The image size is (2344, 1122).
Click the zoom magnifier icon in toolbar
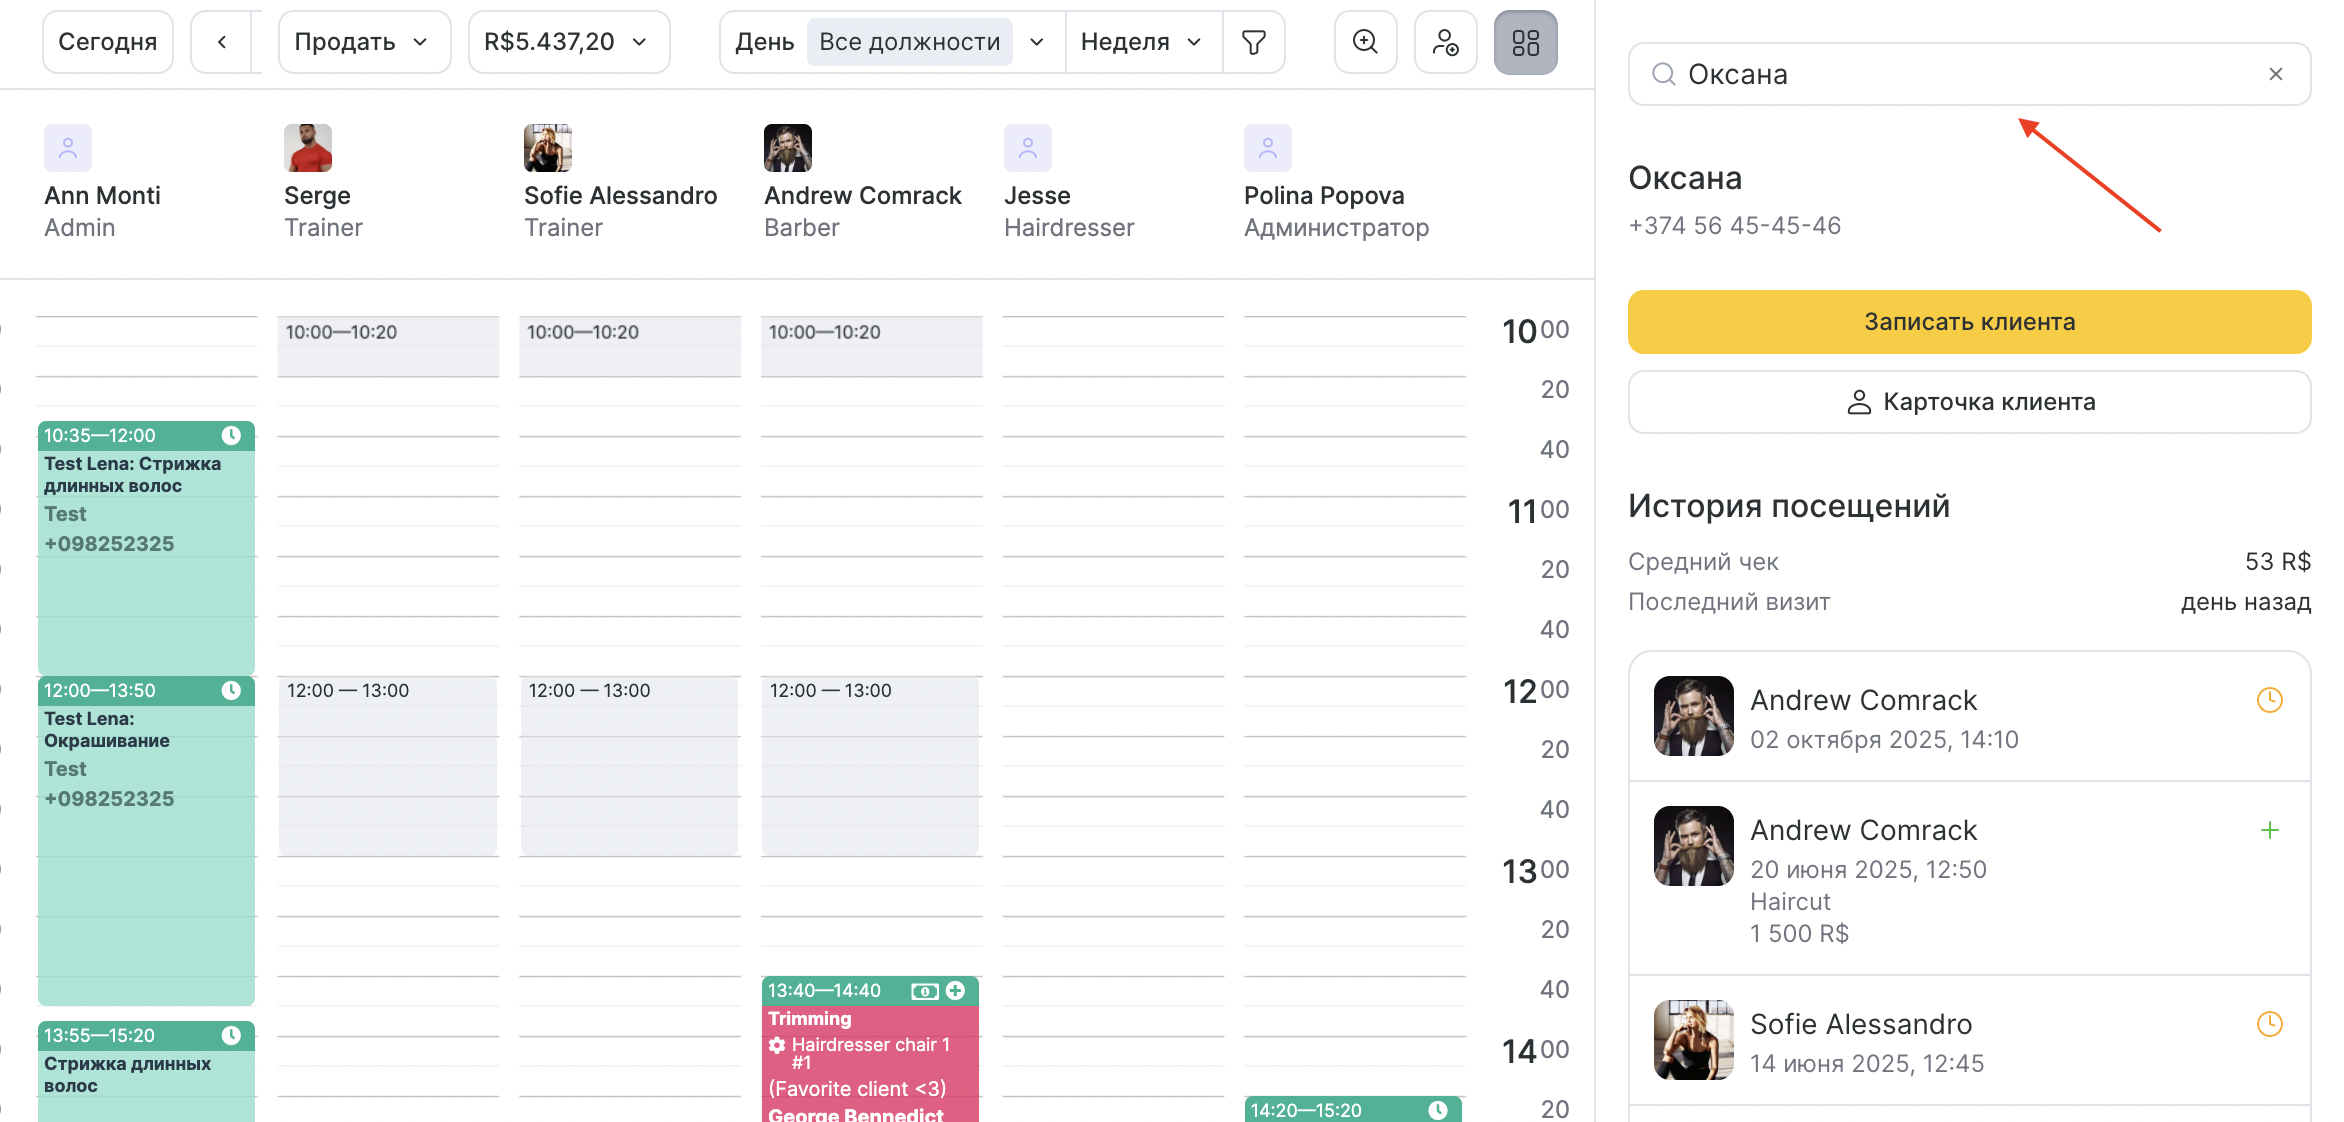click(x=1365, y=42)
